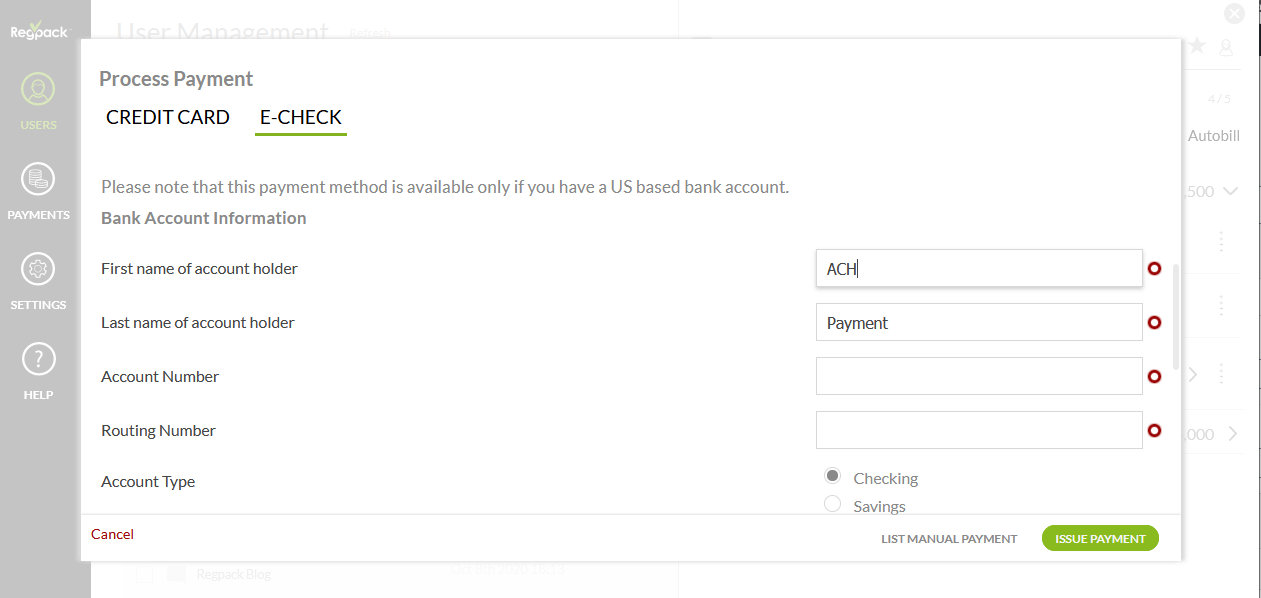Open the Users section in sidebar
Screen dimensions: 1261x598
point(38,92)
